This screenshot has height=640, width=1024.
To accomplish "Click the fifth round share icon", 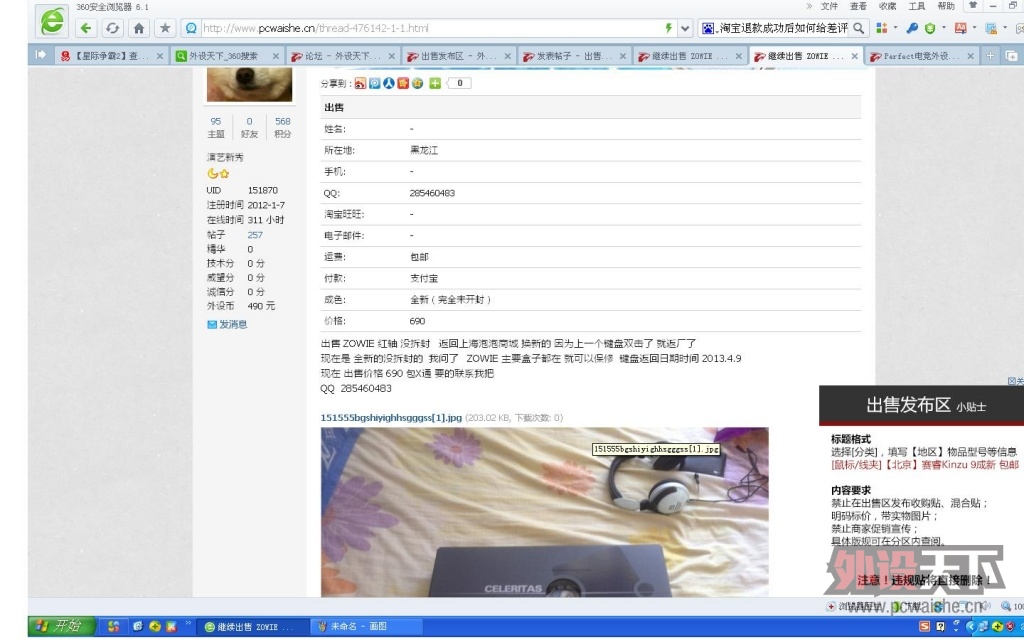I will pos(417,83).
